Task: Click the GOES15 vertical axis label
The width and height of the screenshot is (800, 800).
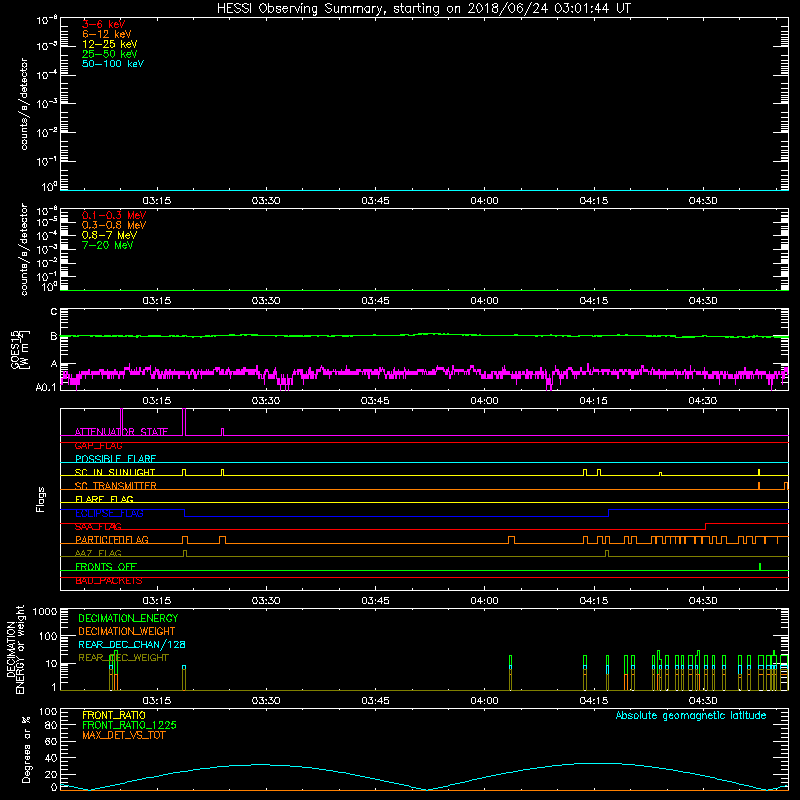Action: 20,350
